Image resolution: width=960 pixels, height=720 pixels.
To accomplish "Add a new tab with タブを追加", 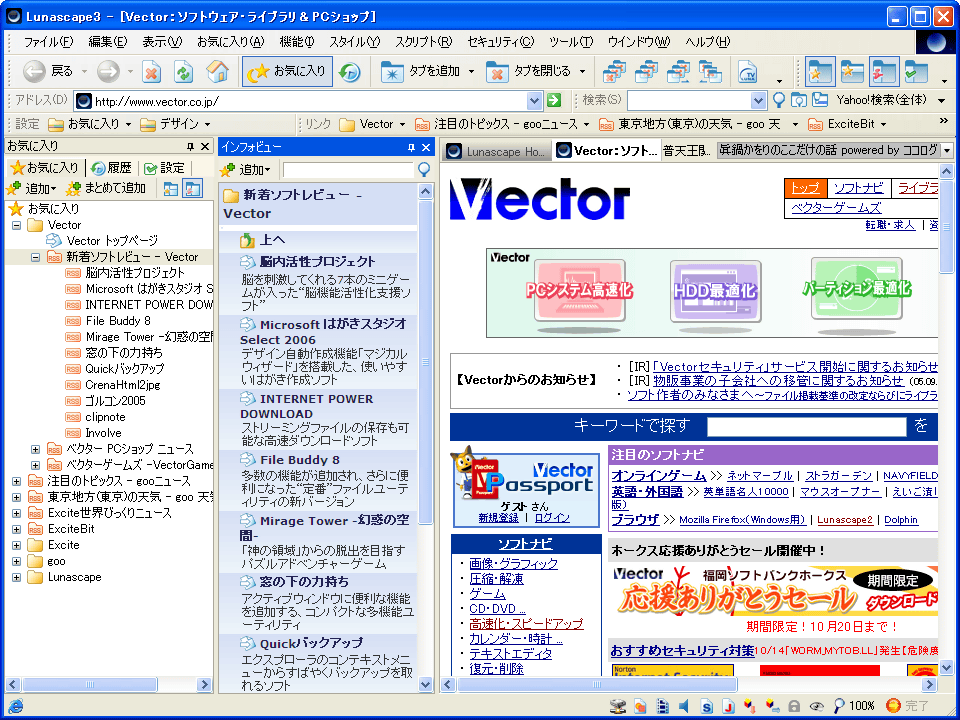I will [420, 72].
